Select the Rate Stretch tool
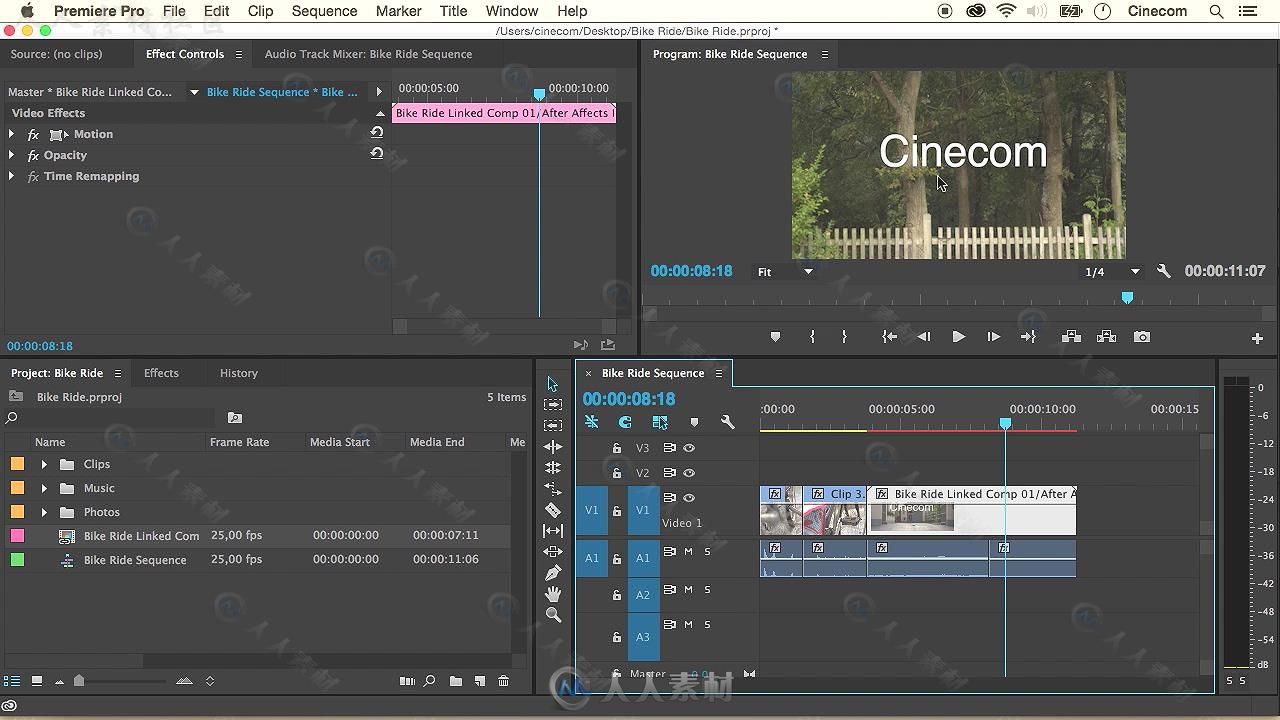 coord(553,489)
